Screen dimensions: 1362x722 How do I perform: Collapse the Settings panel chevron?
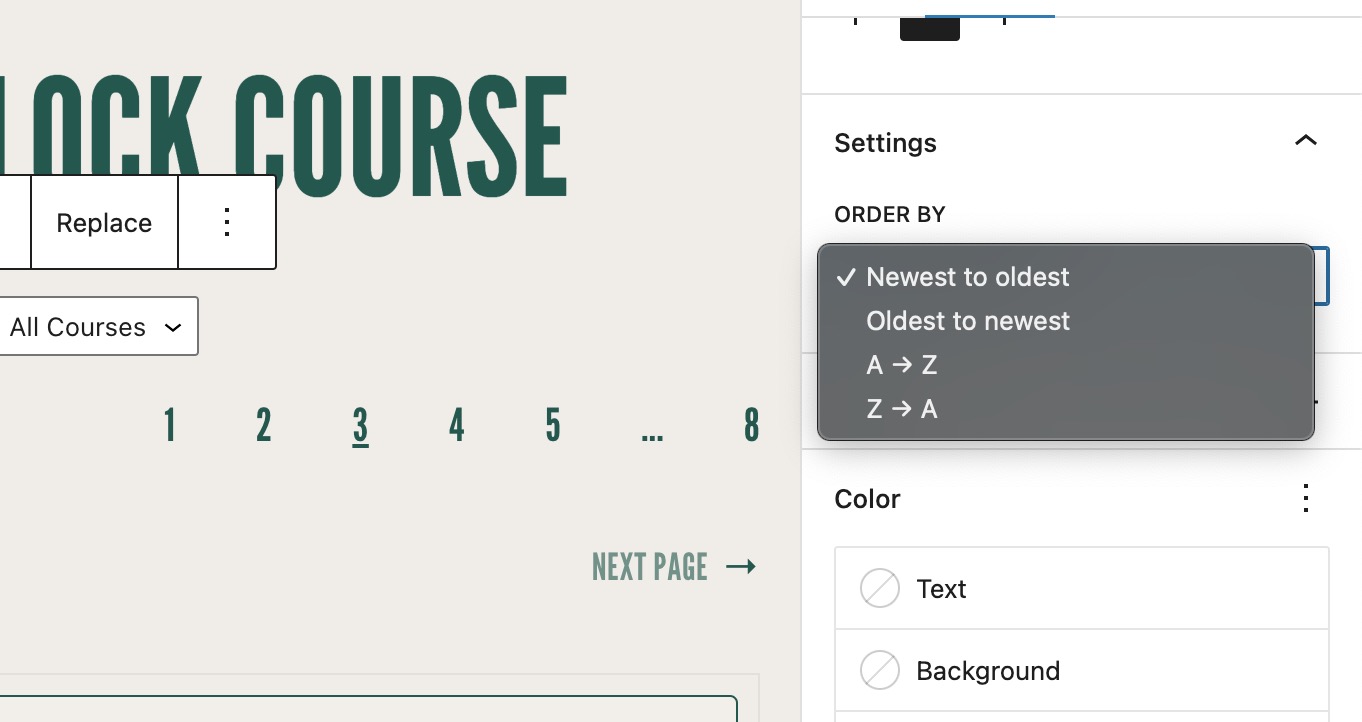tap(1305, 142)
